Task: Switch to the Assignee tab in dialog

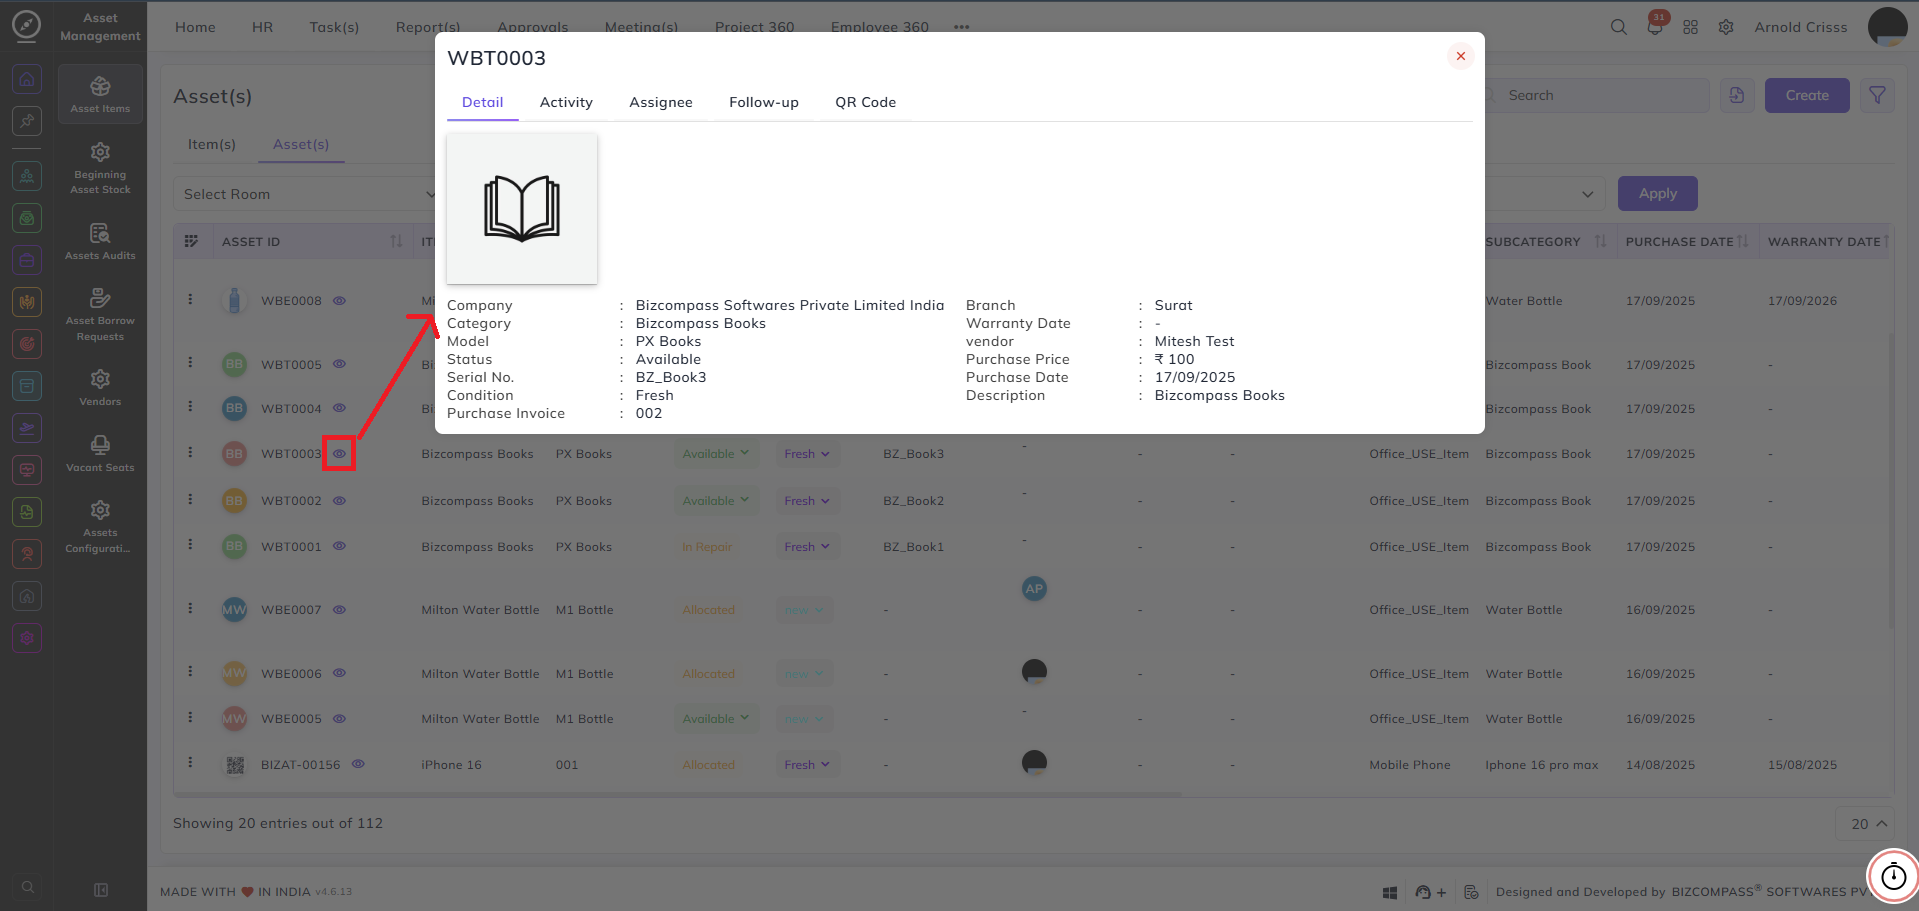Action: click(x=661, y=102)
